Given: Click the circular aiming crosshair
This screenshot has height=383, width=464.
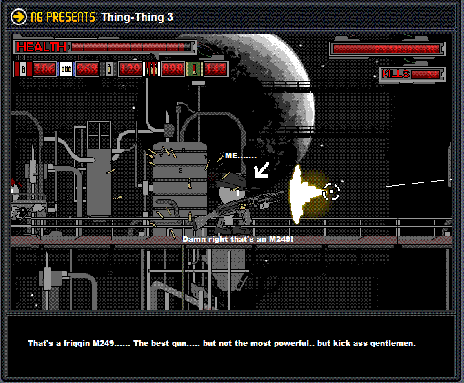Looking at the screenshot, I should click(x=331, y=192).
